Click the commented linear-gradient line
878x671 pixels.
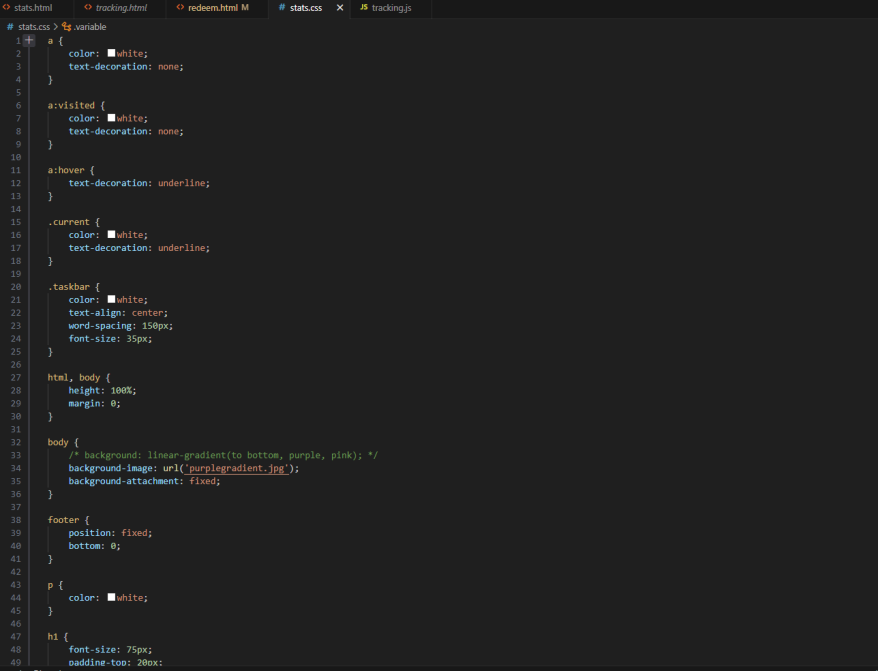(x=223, y=455)
